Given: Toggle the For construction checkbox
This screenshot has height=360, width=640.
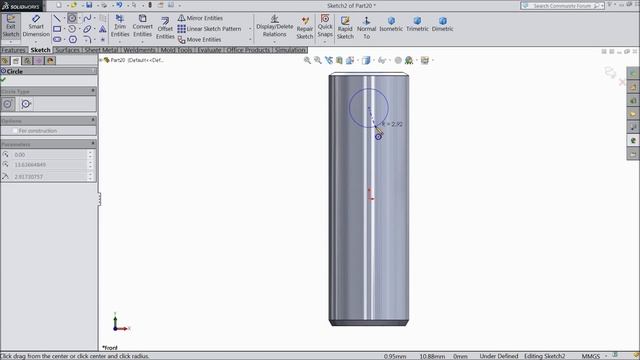Looking at the screenshot, I should click(15, 131).
